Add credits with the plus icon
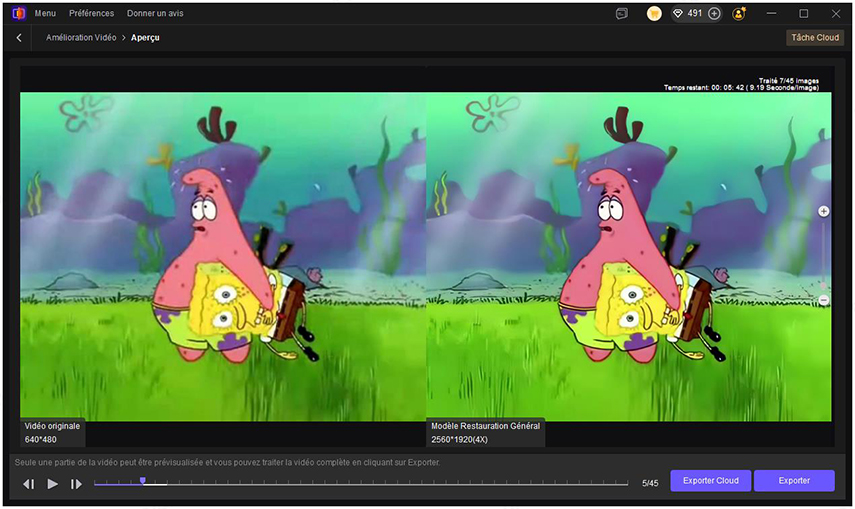Viewport: 855px width, 509px height. click(714, 14)
